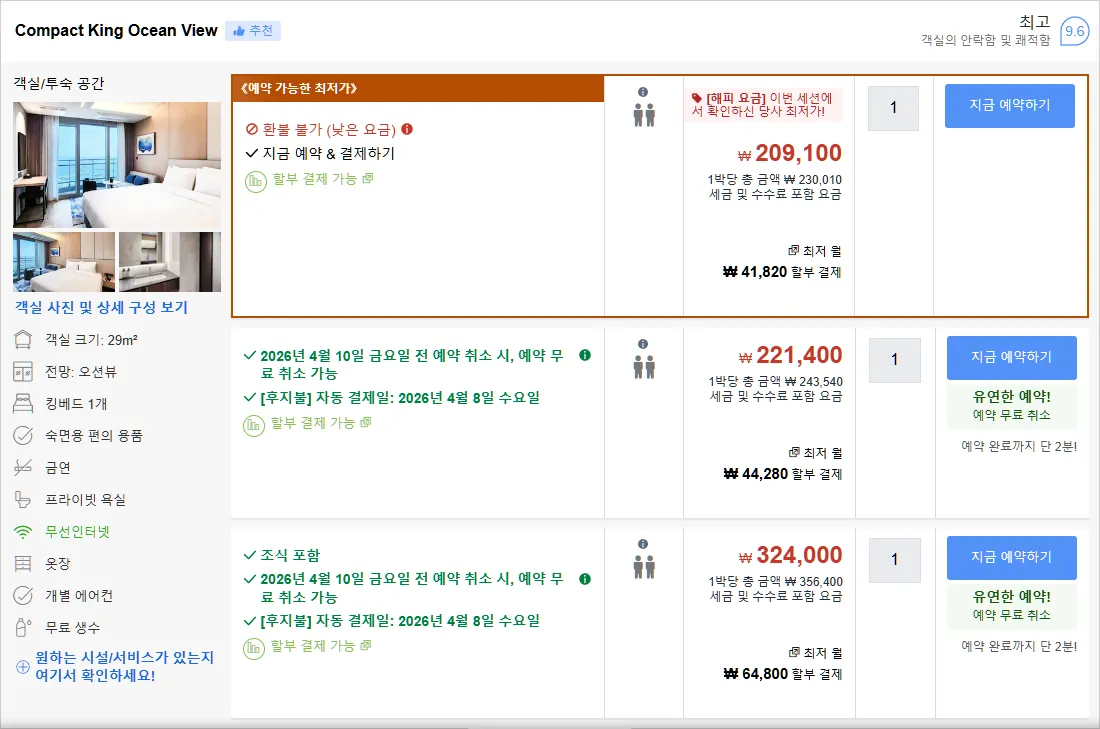1100x729 pixels.
Task: Open room quantity dropdown for ₩324,000 rate
Action: (894, 560)
